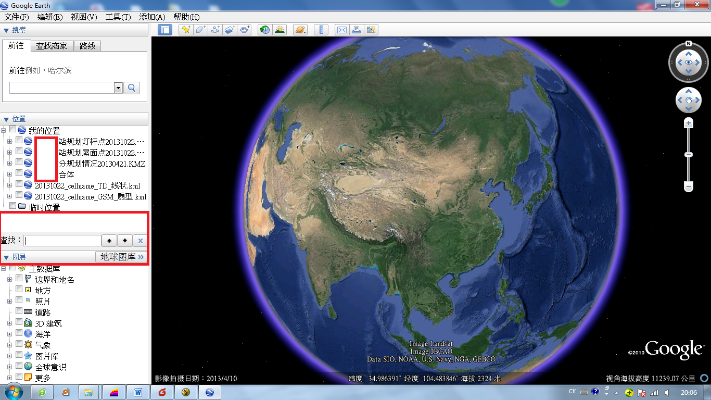Toggle the sidebar show/hide toolbar icon
Viewport: 711px width, 400px height.
[165, 30]
